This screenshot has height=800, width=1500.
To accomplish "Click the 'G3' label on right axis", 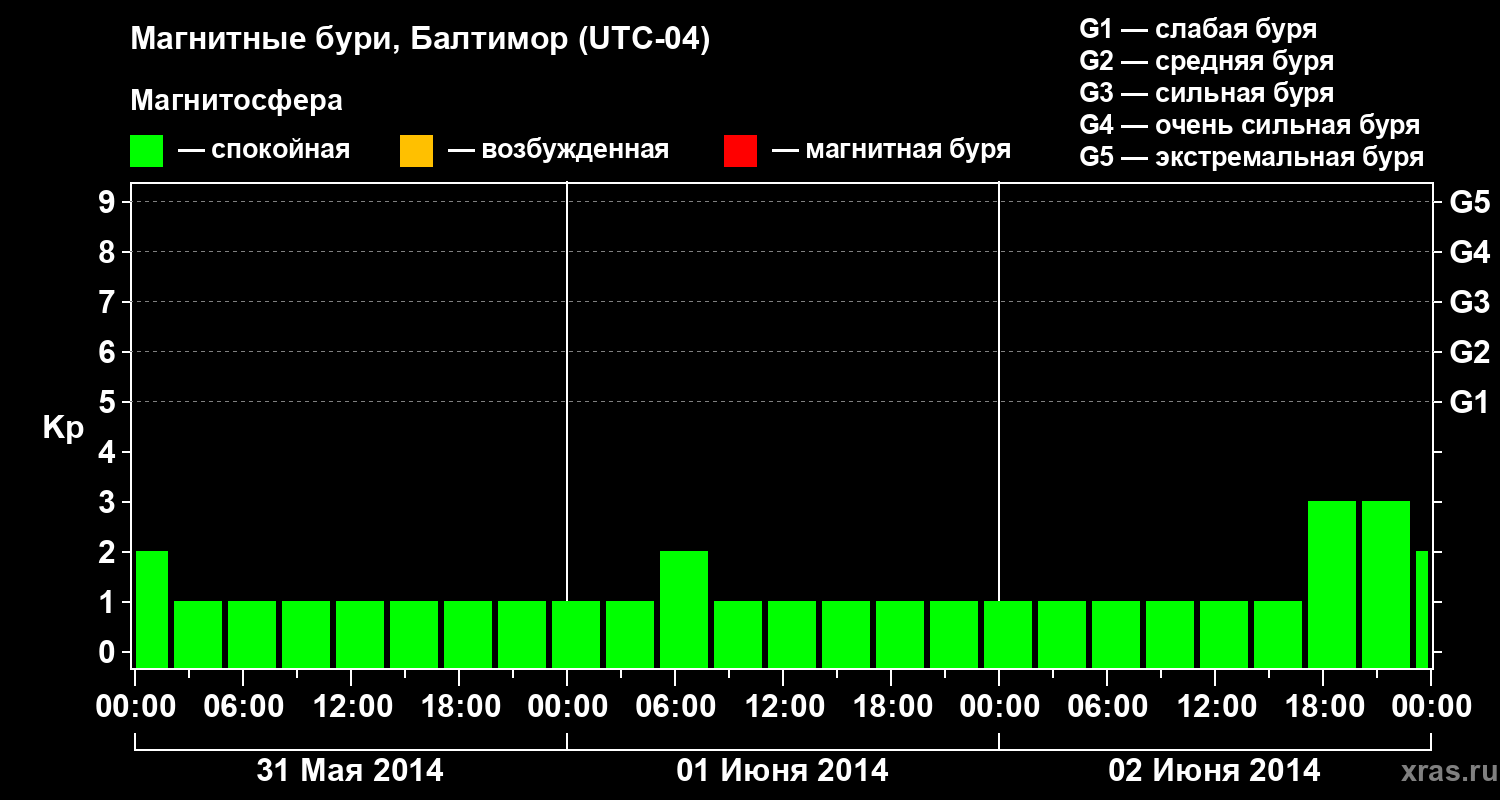I will tap(1469, 303).
